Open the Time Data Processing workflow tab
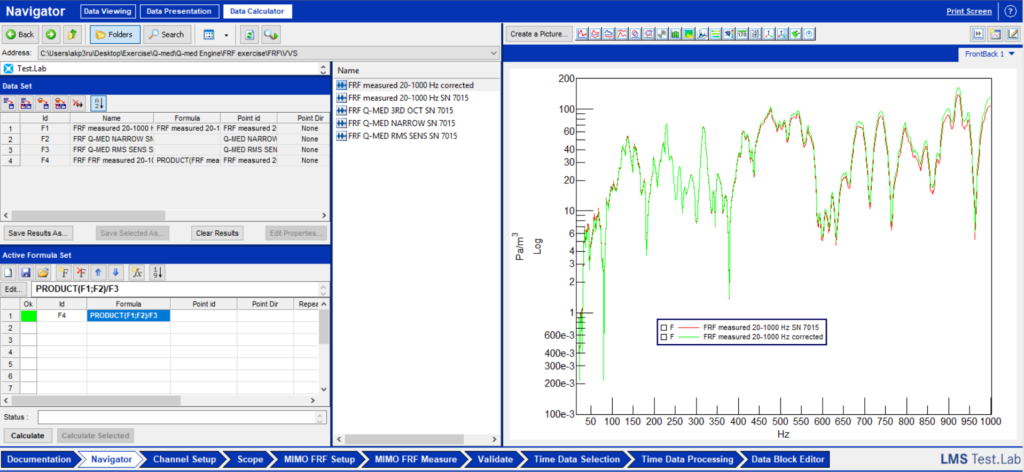The image size is (1024, 472). [687, 459]
